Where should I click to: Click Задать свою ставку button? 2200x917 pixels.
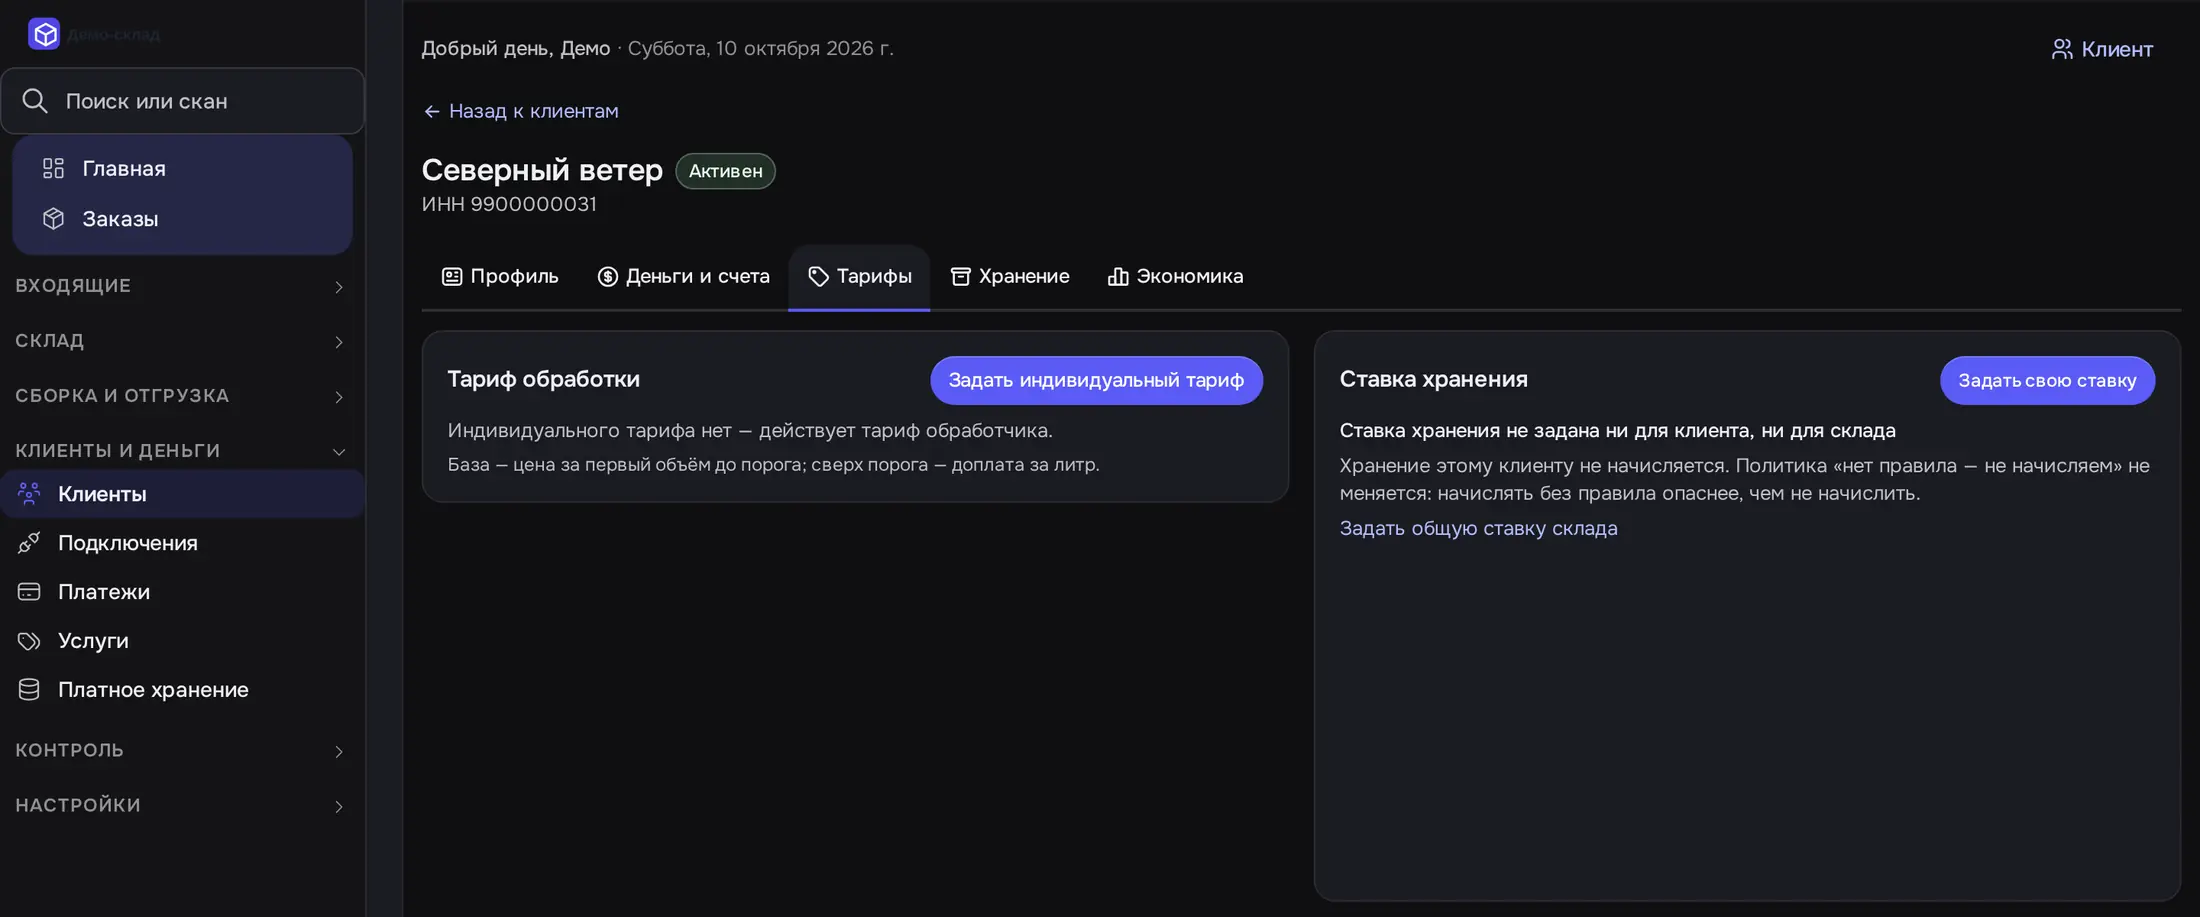(x=2047, y=380)
